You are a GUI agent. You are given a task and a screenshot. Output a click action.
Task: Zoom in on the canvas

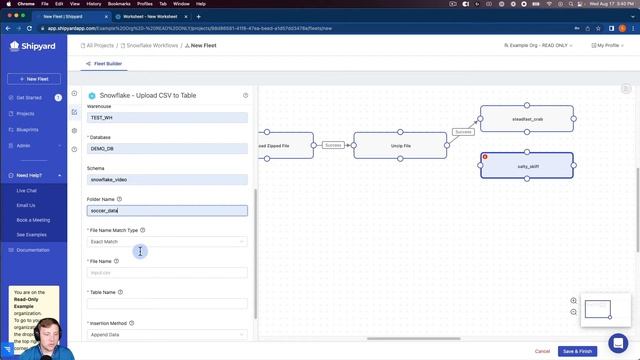click(573, 301)
